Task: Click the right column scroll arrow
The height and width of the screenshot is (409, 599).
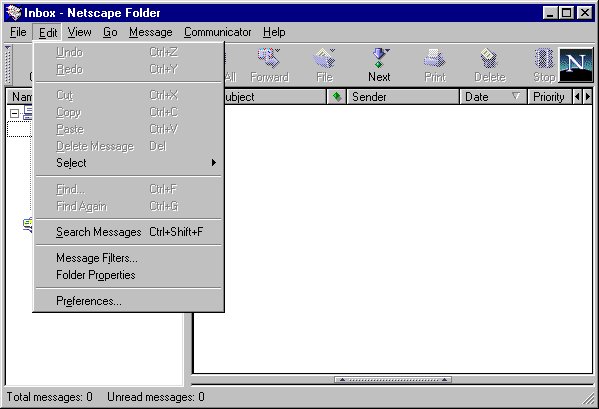Action: 588,97
